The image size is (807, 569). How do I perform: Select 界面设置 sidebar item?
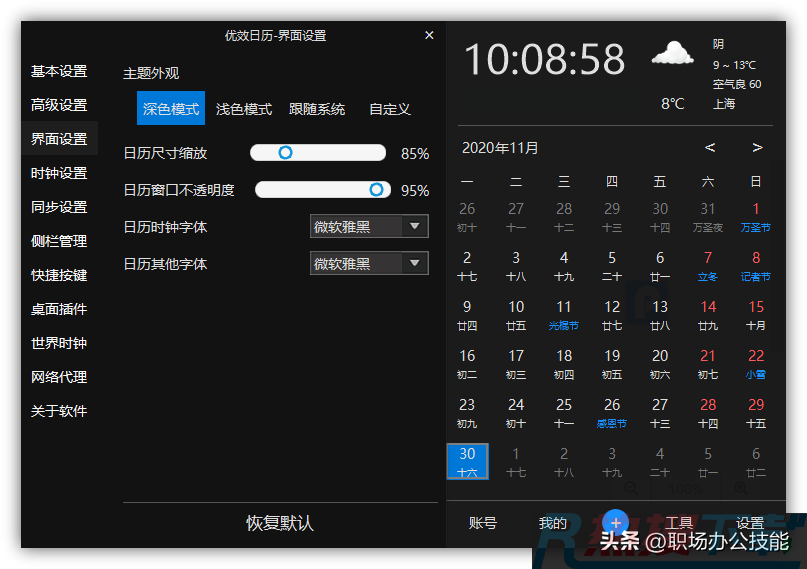[x=59, y=139]
